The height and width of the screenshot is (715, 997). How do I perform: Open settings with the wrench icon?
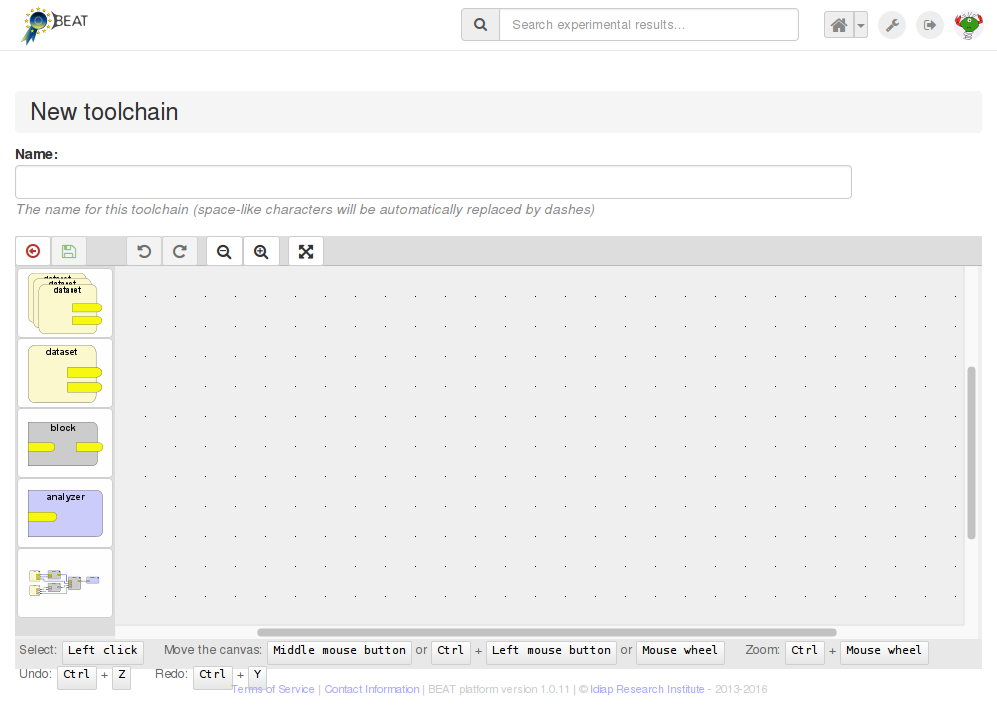coord(891,24)
